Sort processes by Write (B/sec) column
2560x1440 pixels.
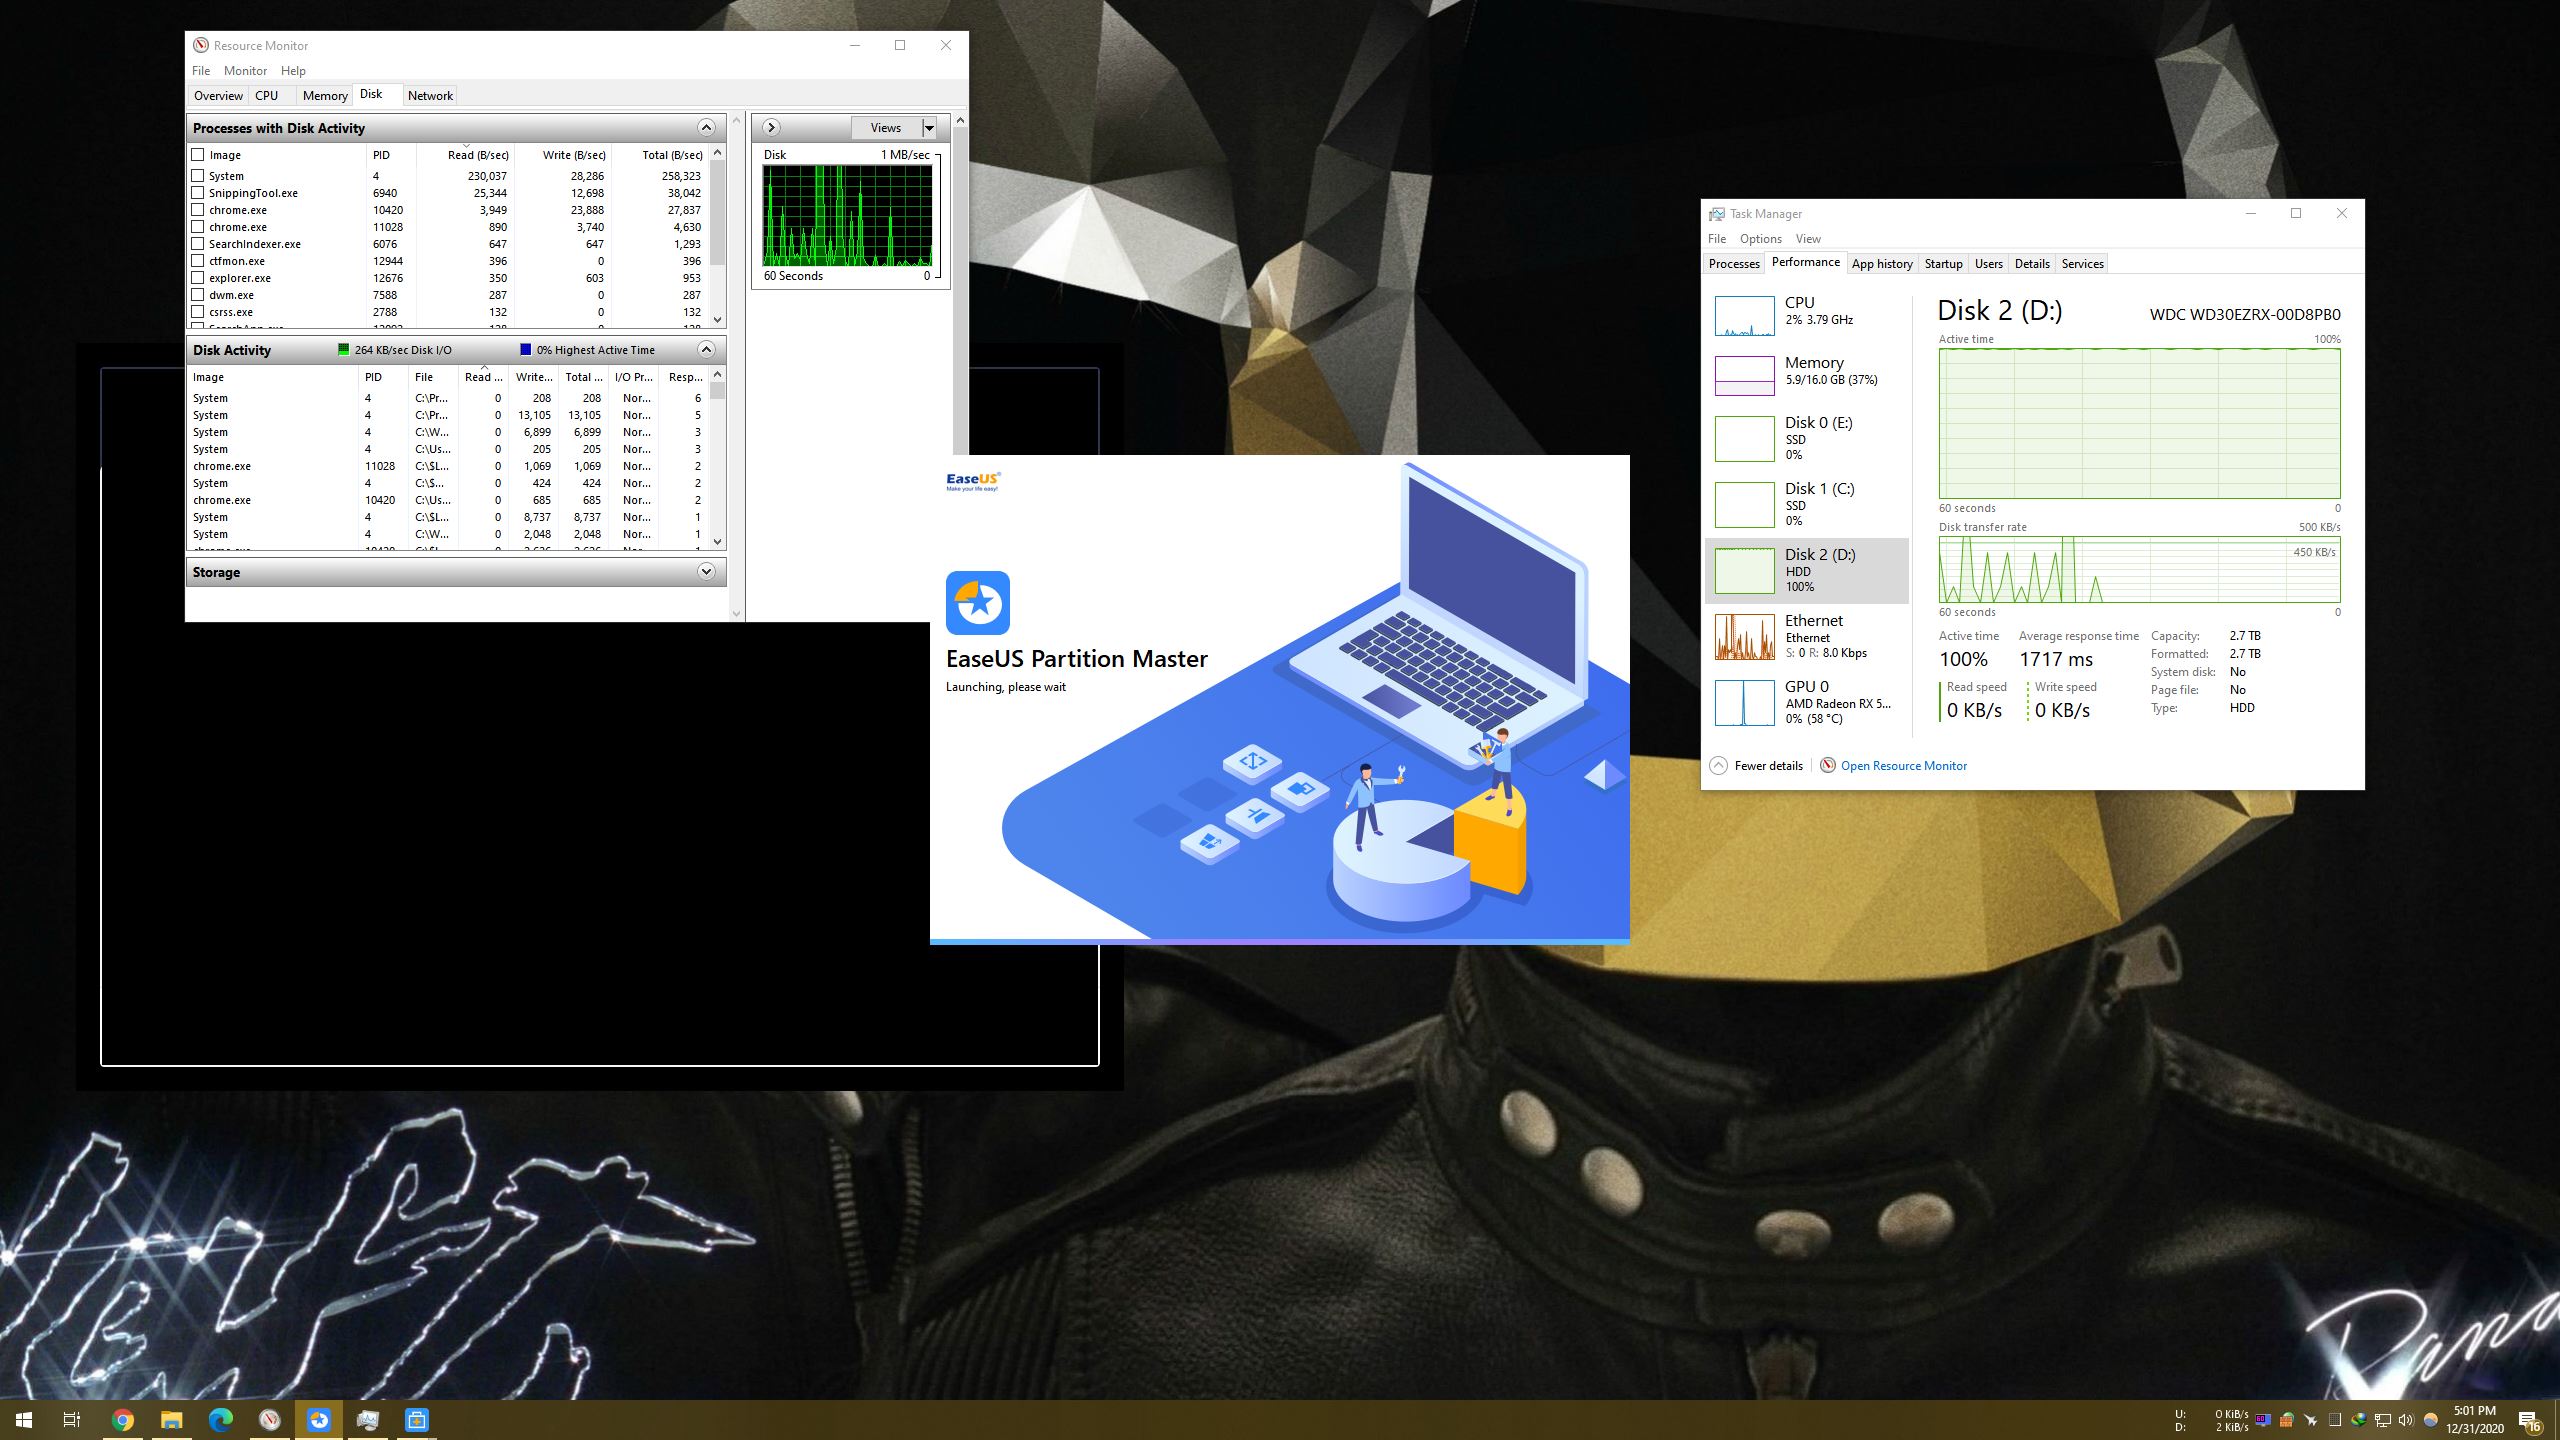pos(562,155)
